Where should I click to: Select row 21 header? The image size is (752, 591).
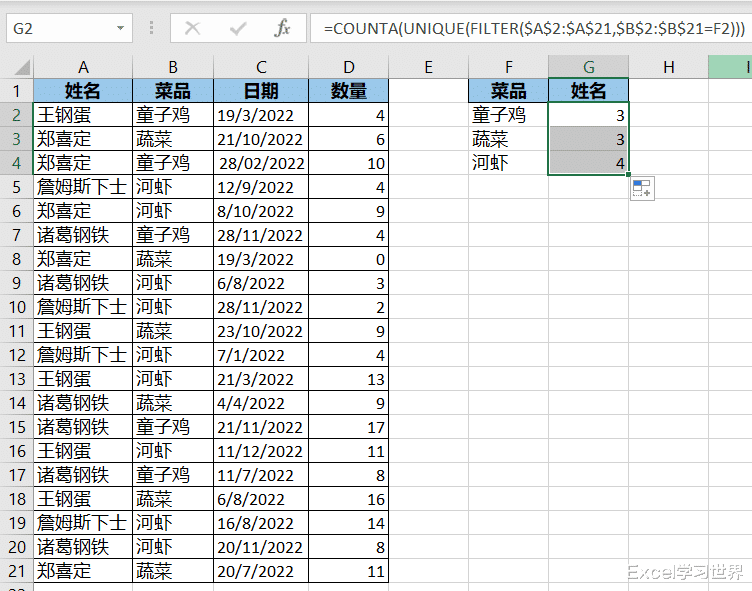[17, 570]
